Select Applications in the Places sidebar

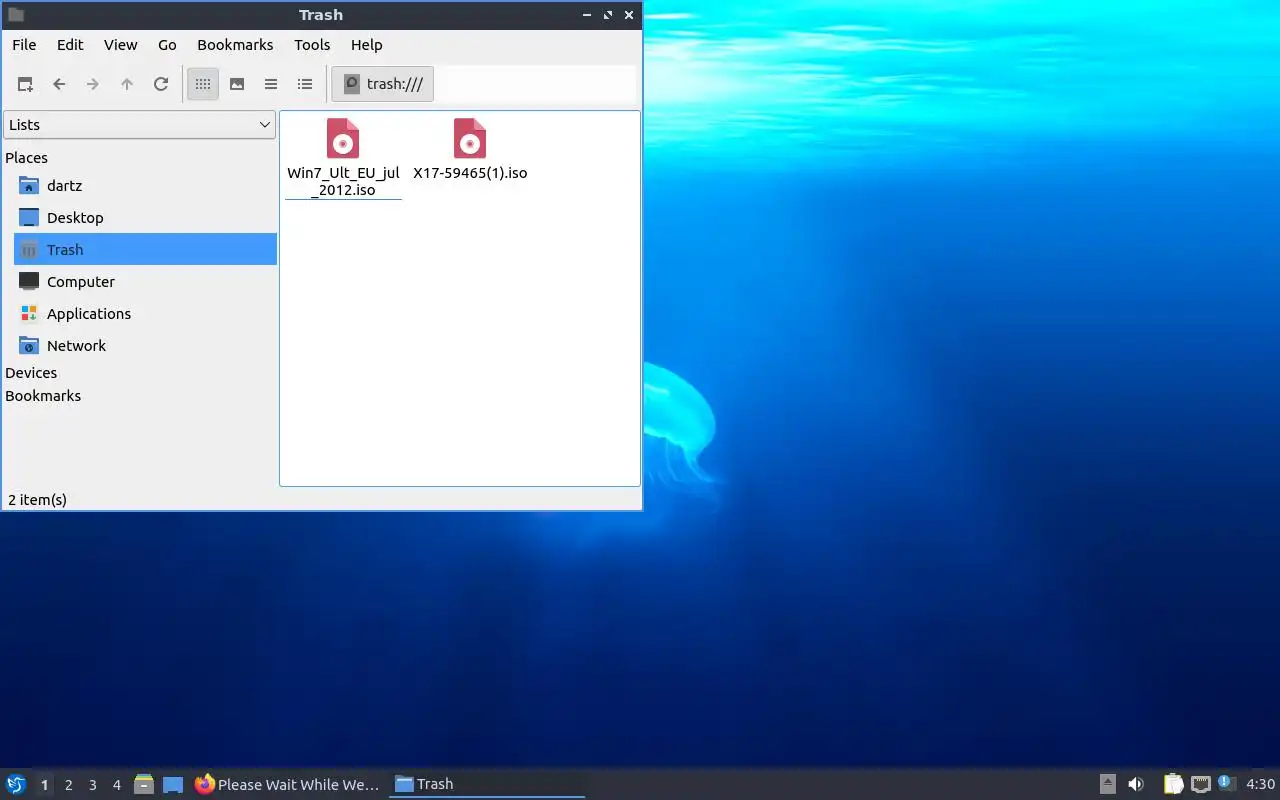pos(145,314)
